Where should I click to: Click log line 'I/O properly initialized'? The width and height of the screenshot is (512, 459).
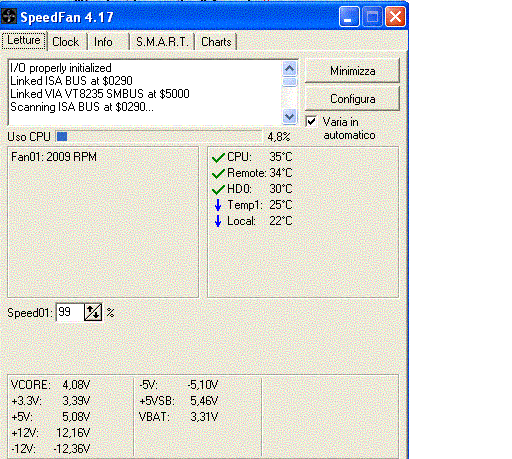(61, 68)
